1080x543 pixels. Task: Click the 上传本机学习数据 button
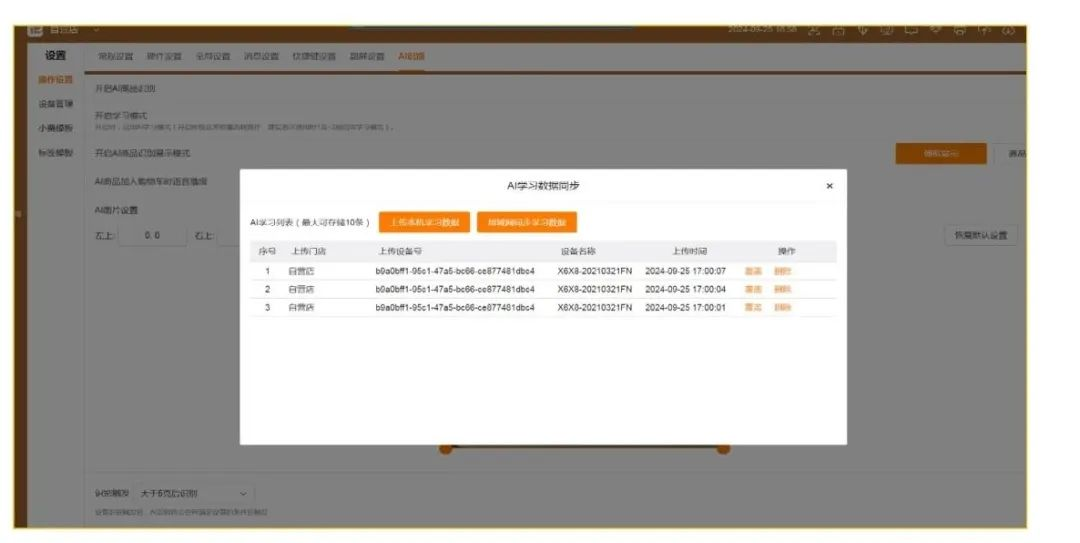click(425, 222)
